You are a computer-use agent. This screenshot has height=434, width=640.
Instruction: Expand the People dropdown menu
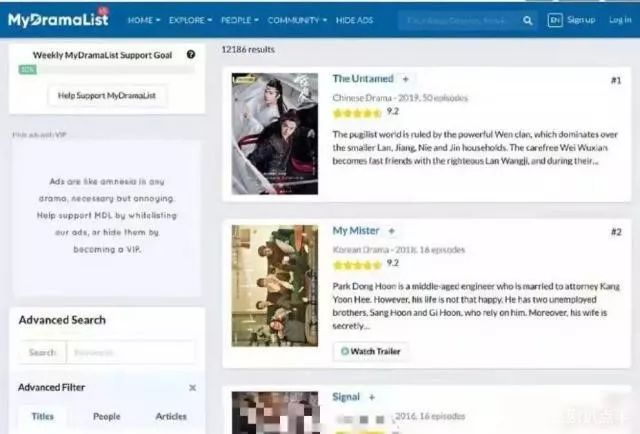point(240,20)
